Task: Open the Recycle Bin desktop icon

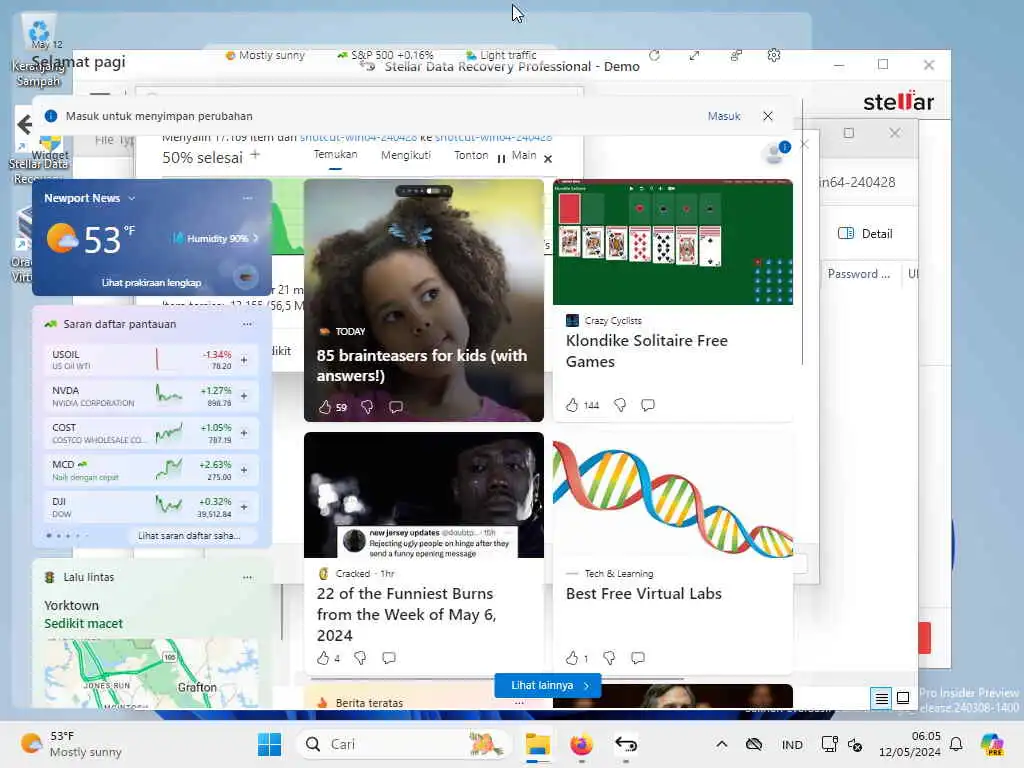Action: click(39, 52)
